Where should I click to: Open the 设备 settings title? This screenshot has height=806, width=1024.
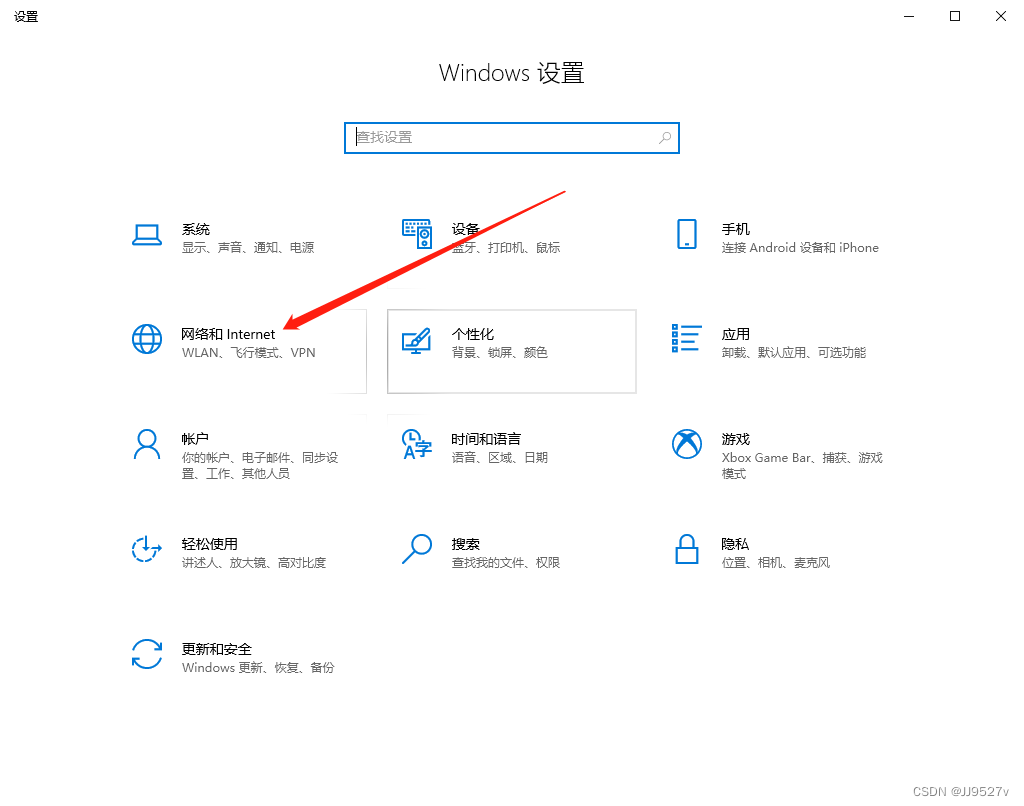point(466,229)
